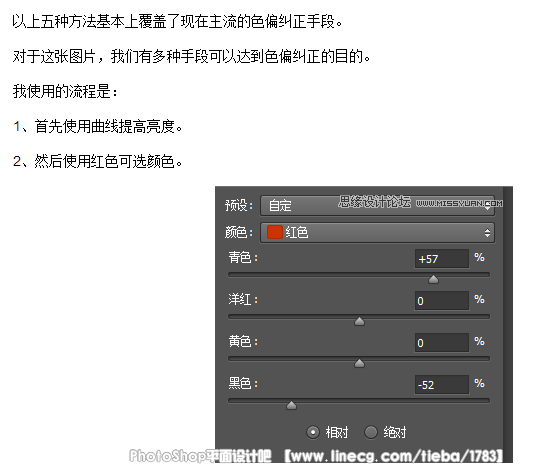Click the 黄色 yellow slider handle
The width and height of the screenshot is (553, 473).
coord(359,363)
